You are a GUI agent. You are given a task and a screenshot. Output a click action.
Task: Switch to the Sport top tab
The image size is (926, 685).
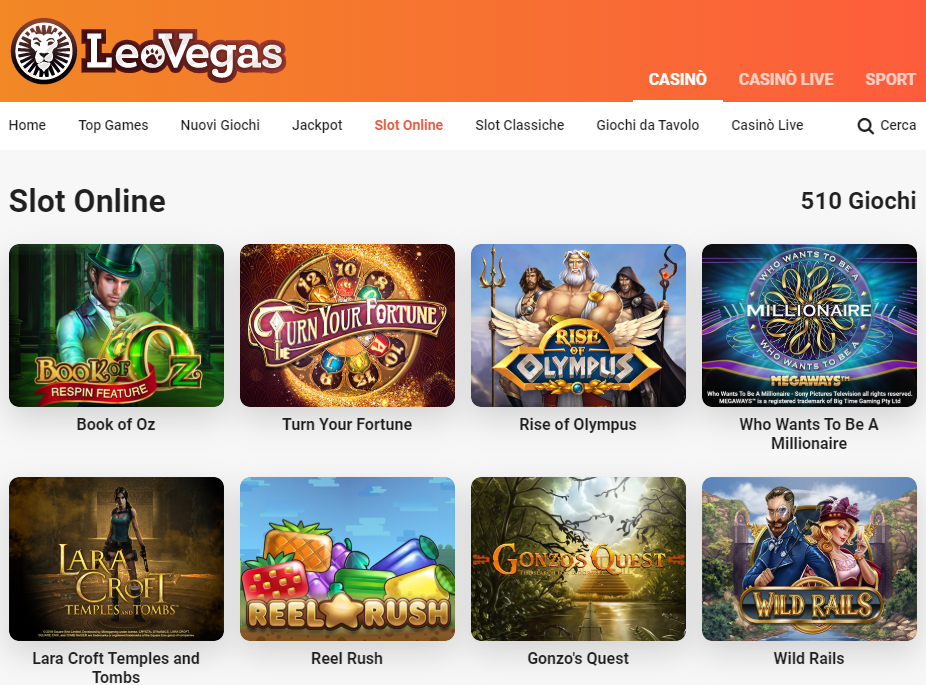[x=890, y=79]
